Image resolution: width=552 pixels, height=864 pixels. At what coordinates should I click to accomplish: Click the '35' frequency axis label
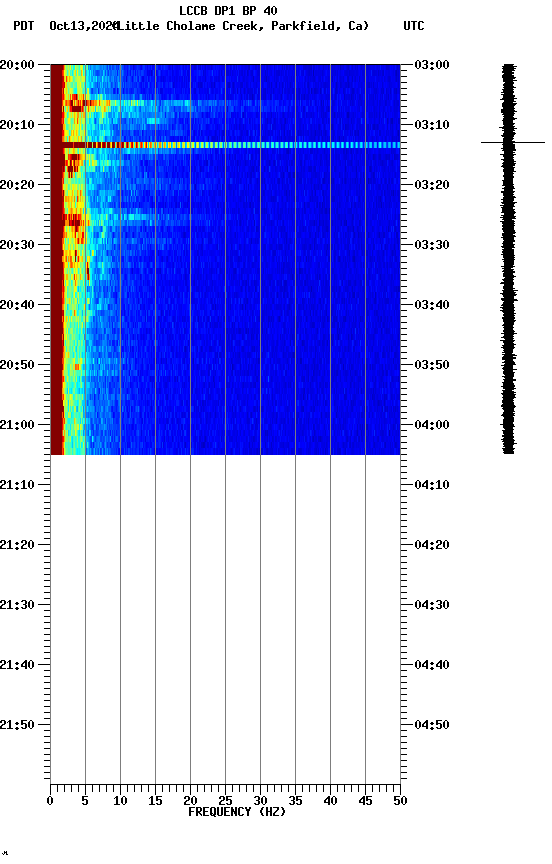295,801
